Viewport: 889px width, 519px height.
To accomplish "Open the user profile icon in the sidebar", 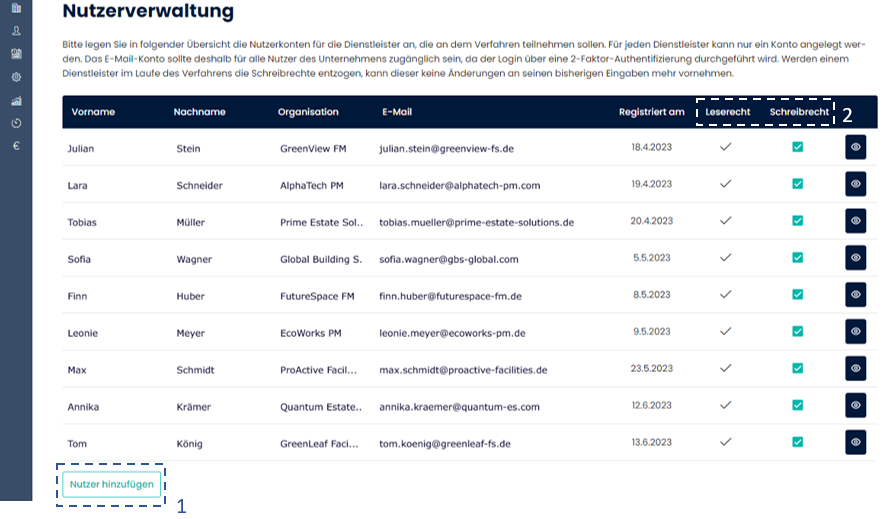I will 16,31.
